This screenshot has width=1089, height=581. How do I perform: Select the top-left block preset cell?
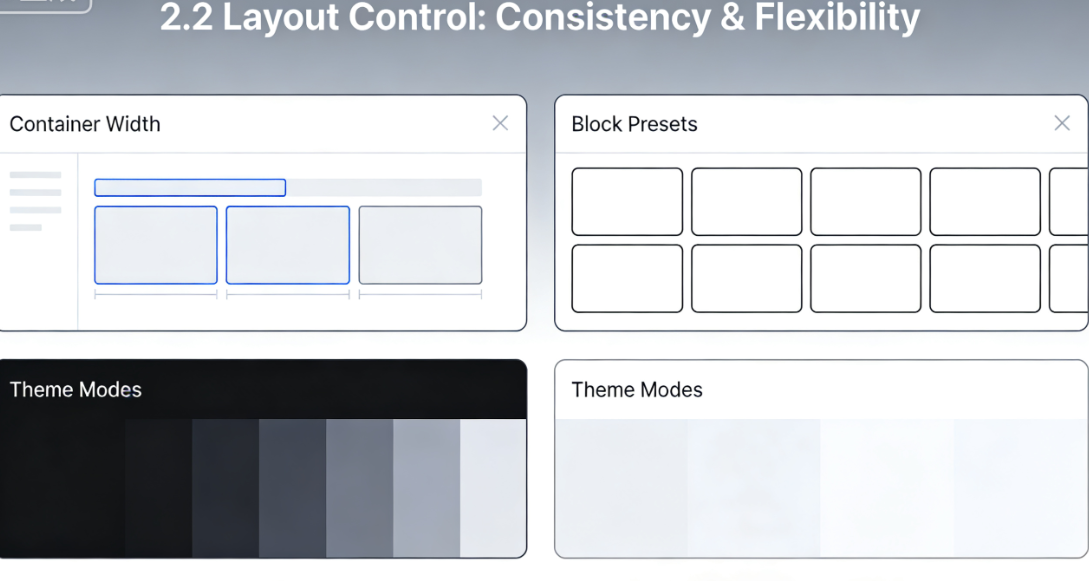pyautogui.click(x=626, y=201)
